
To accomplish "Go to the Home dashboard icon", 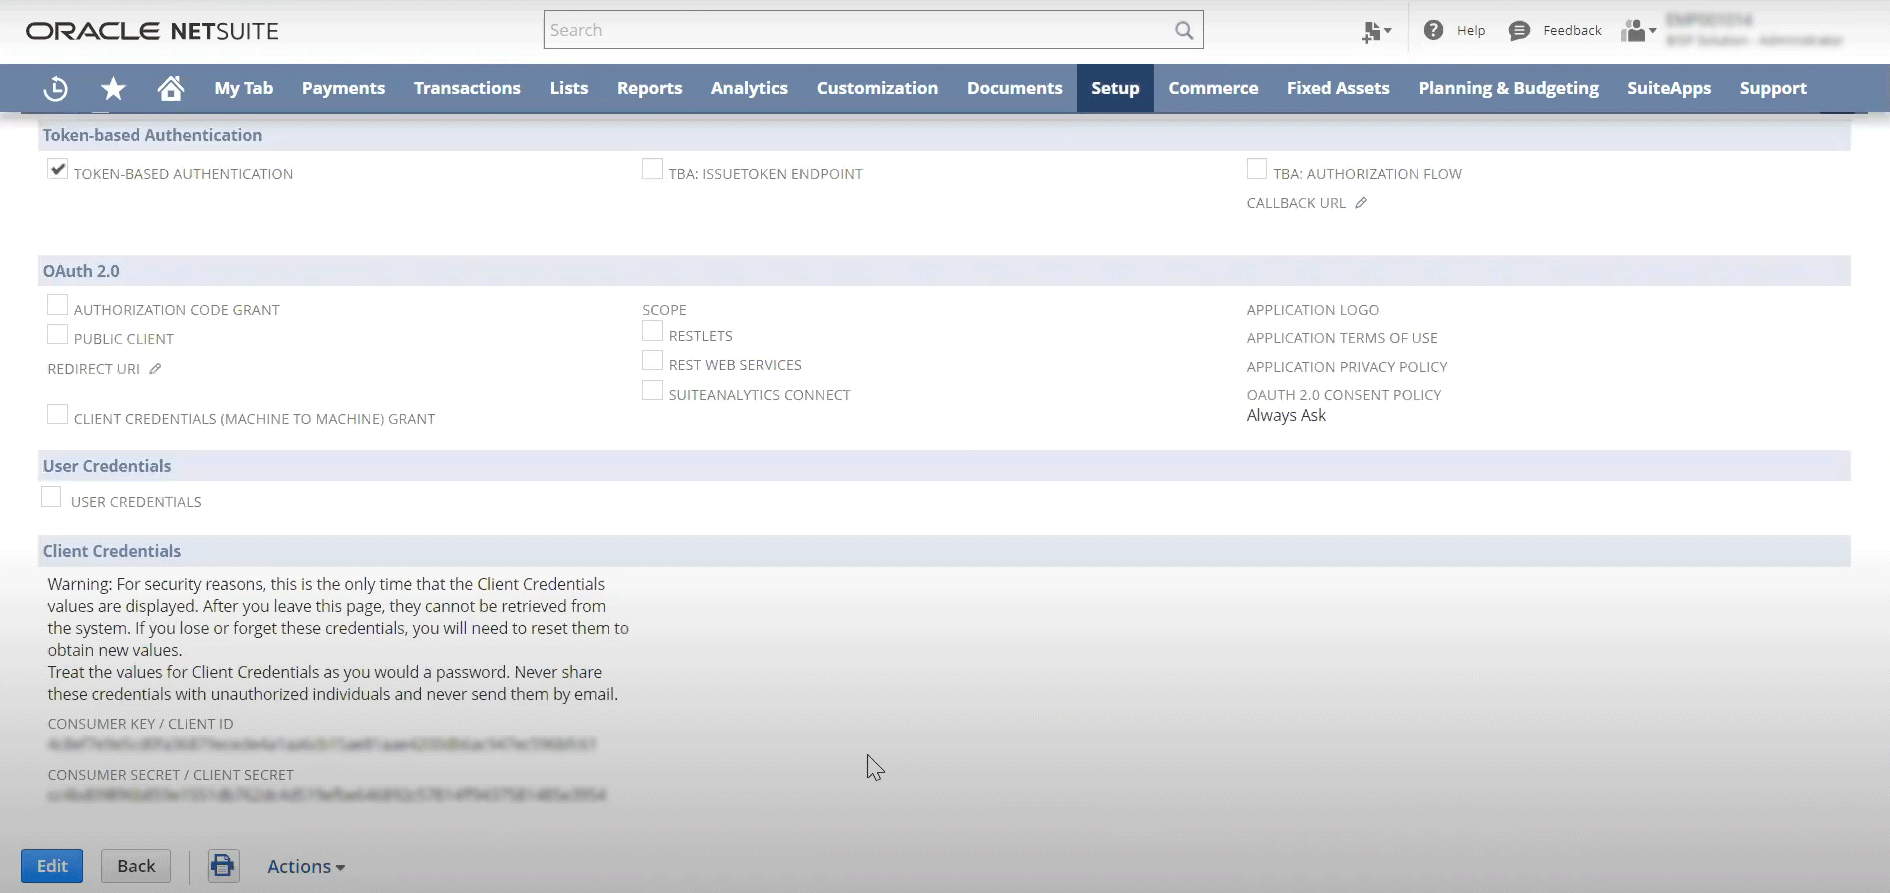I will [x=171, y=88].
